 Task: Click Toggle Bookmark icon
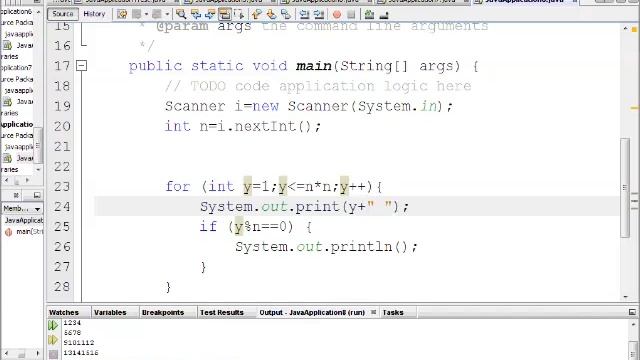click(286, 14)
